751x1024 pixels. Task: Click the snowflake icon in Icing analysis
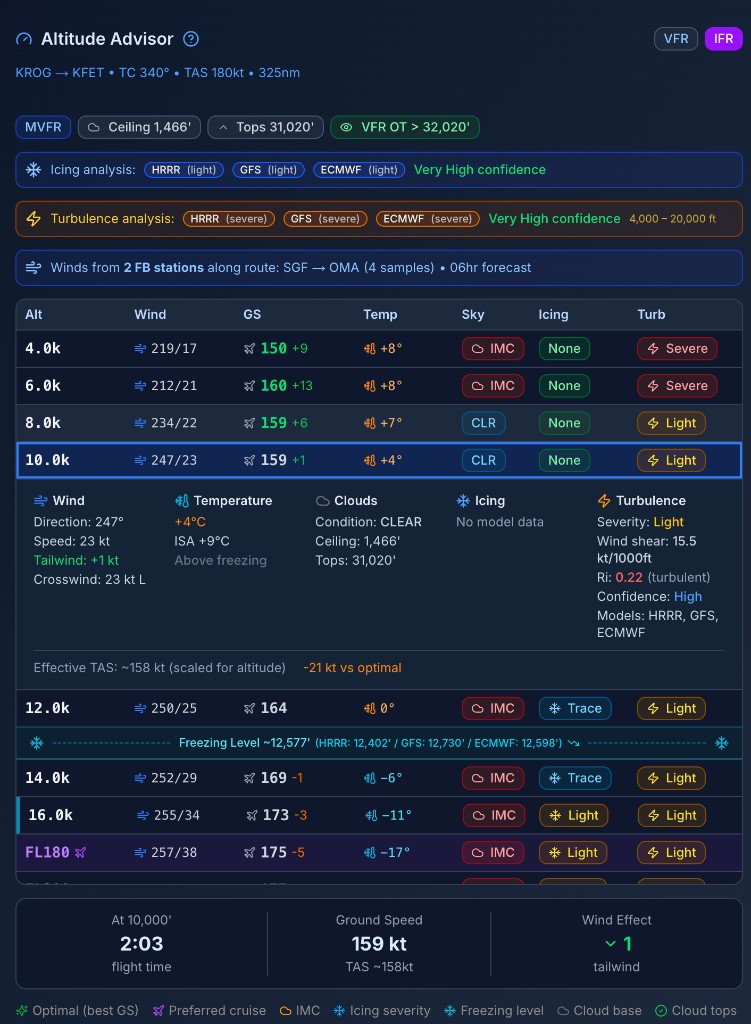tap(33, 170)
